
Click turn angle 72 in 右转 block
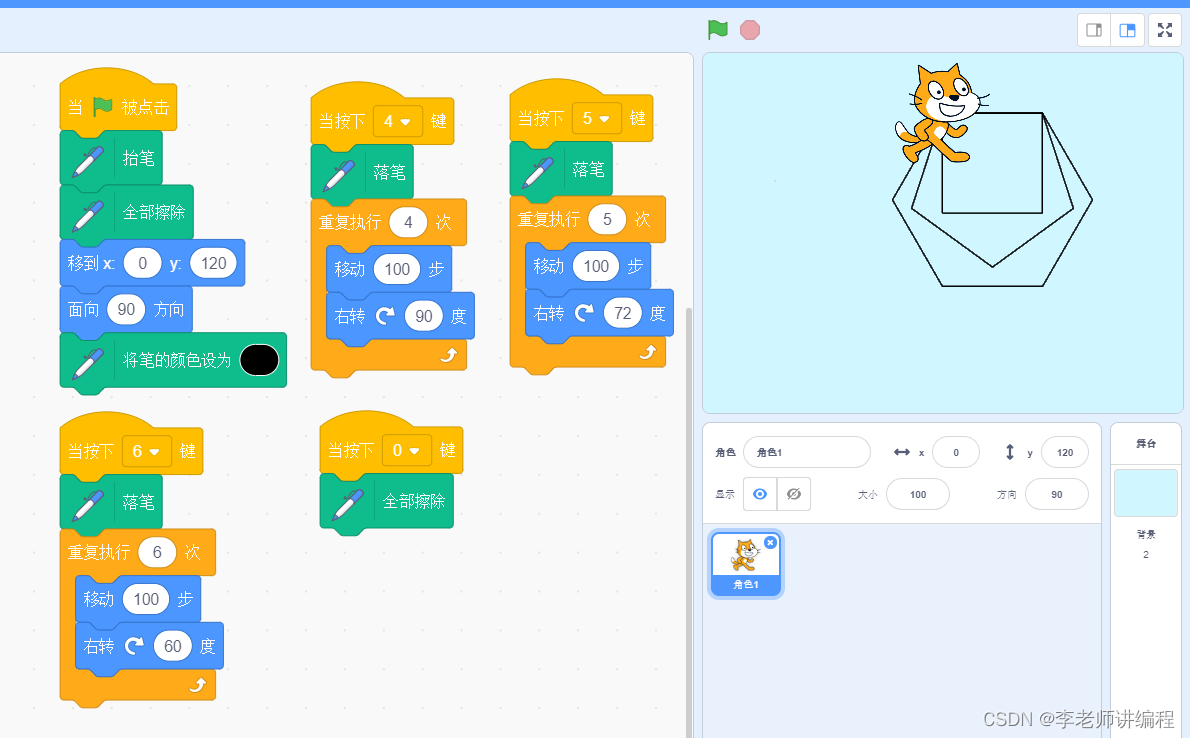pyautogui.click(x=622, y=313)
